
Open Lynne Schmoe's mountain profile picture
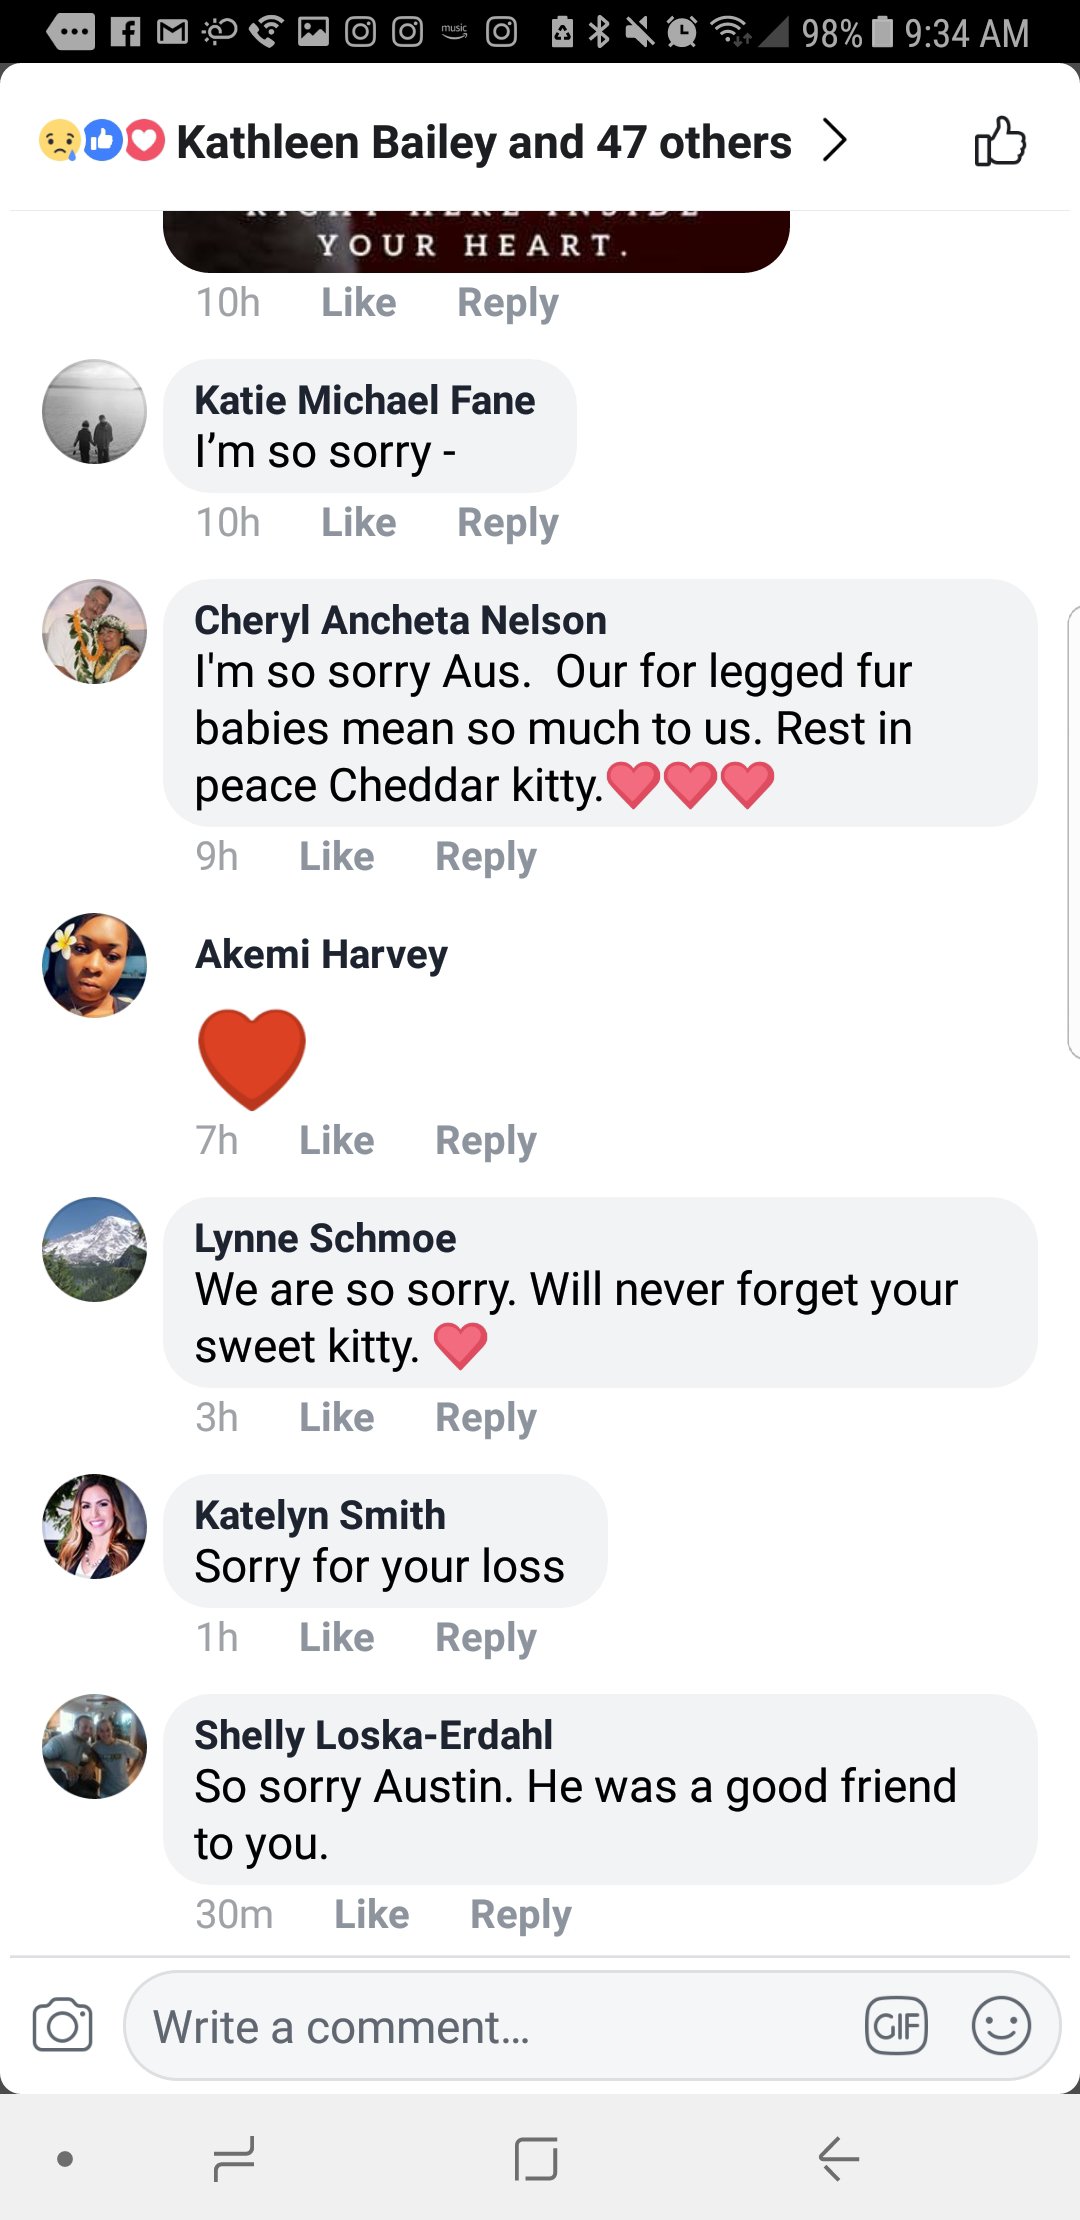[x=94, y=1249]
